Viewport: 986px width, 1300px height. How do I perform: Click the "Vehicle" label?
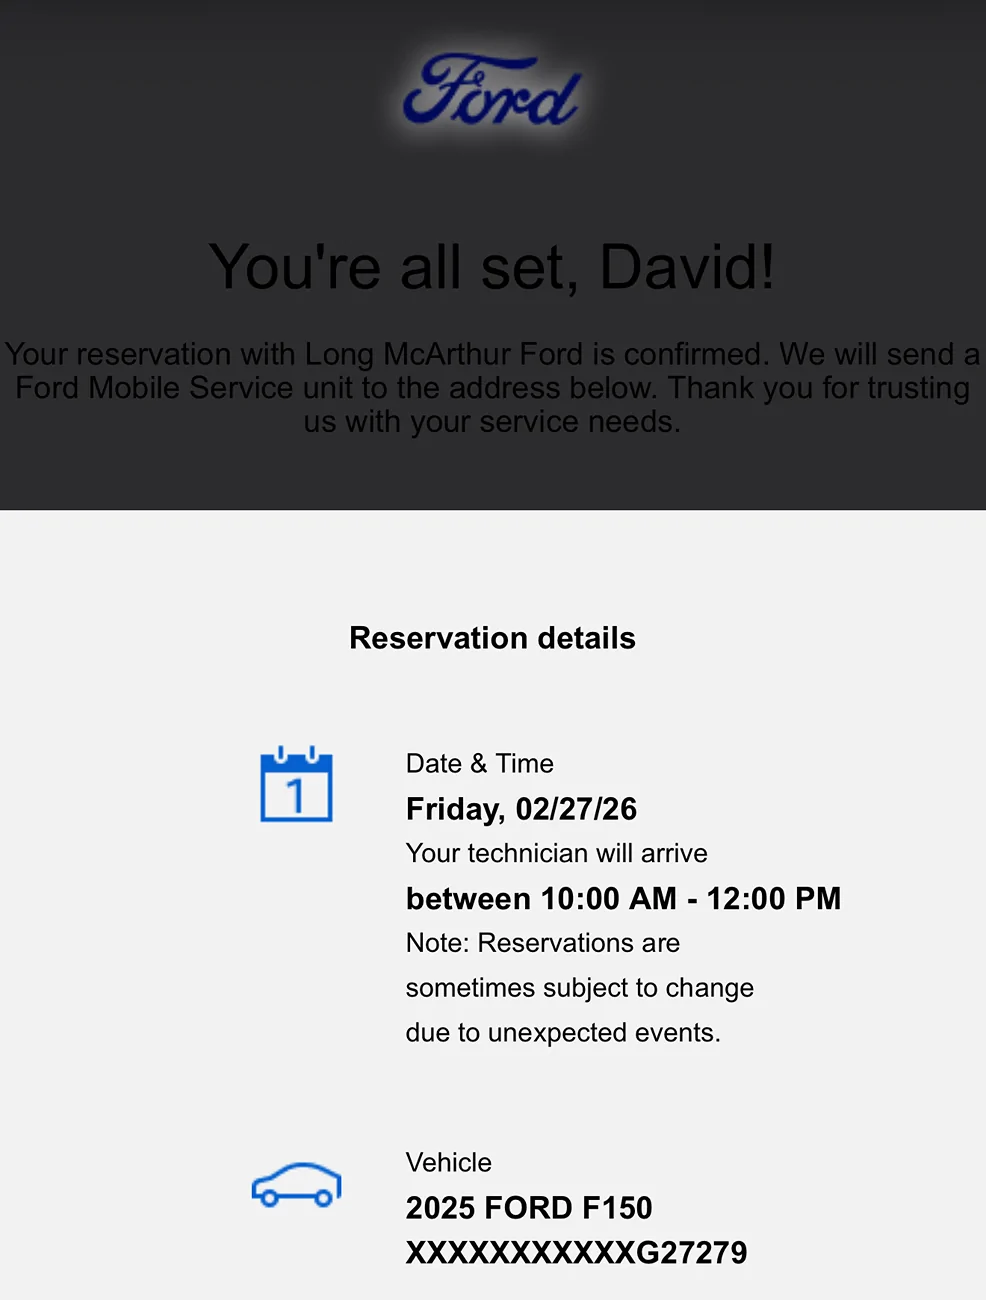pos(448,1163)
